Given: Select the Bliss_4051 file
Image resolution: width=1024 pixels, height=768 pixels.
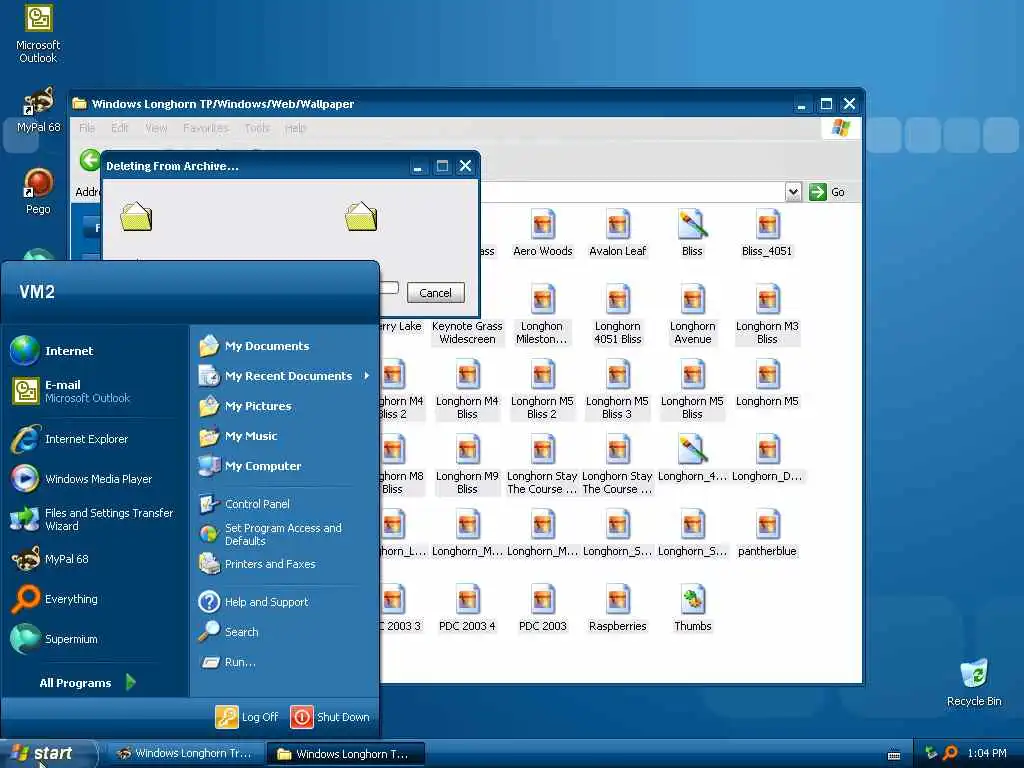Looking at the screenshot, I should 767,233.
